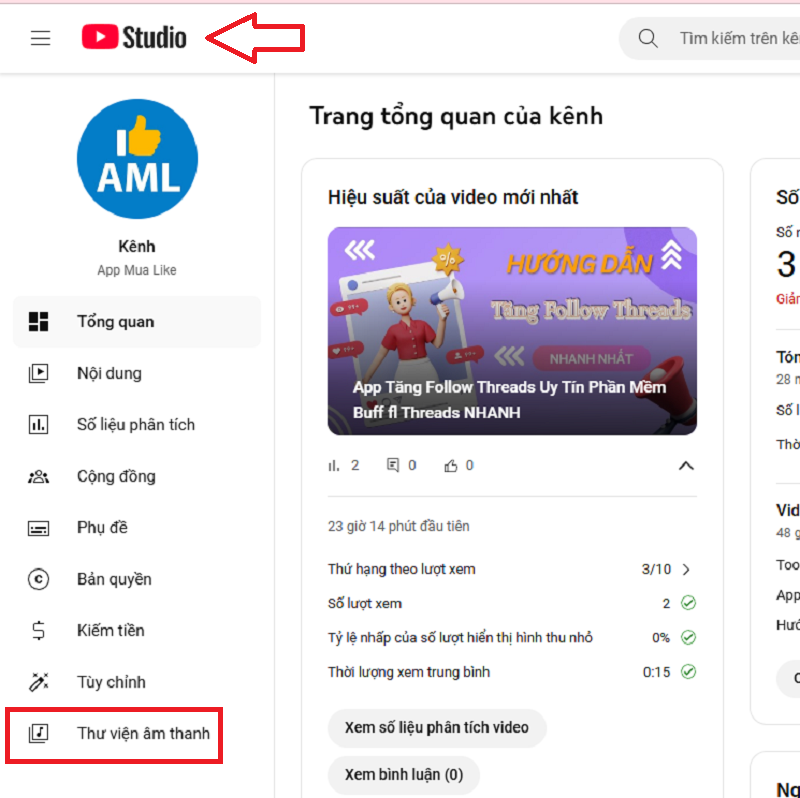Click the likes thumbs-up icon
Screen dimensions: 800x798
451,465
